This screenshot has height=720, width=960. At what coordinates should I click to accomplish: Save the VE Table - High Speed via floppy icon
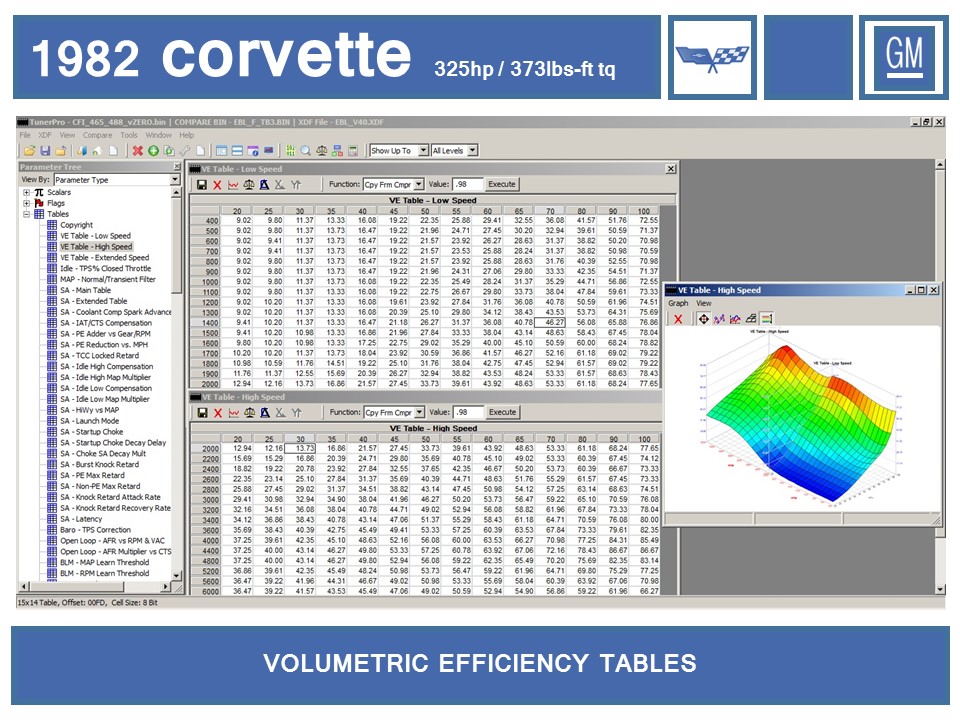[x=202, y=413]
